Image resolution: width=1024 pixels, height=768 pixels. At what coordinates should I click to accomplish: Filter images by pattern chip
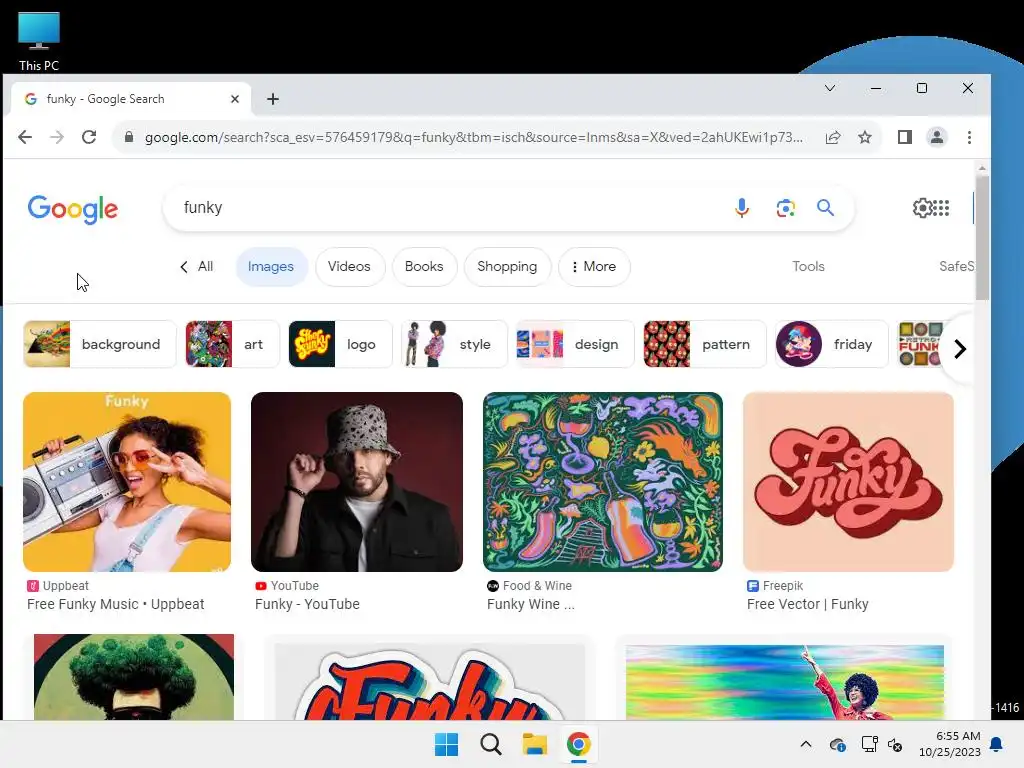coord(704,344)
